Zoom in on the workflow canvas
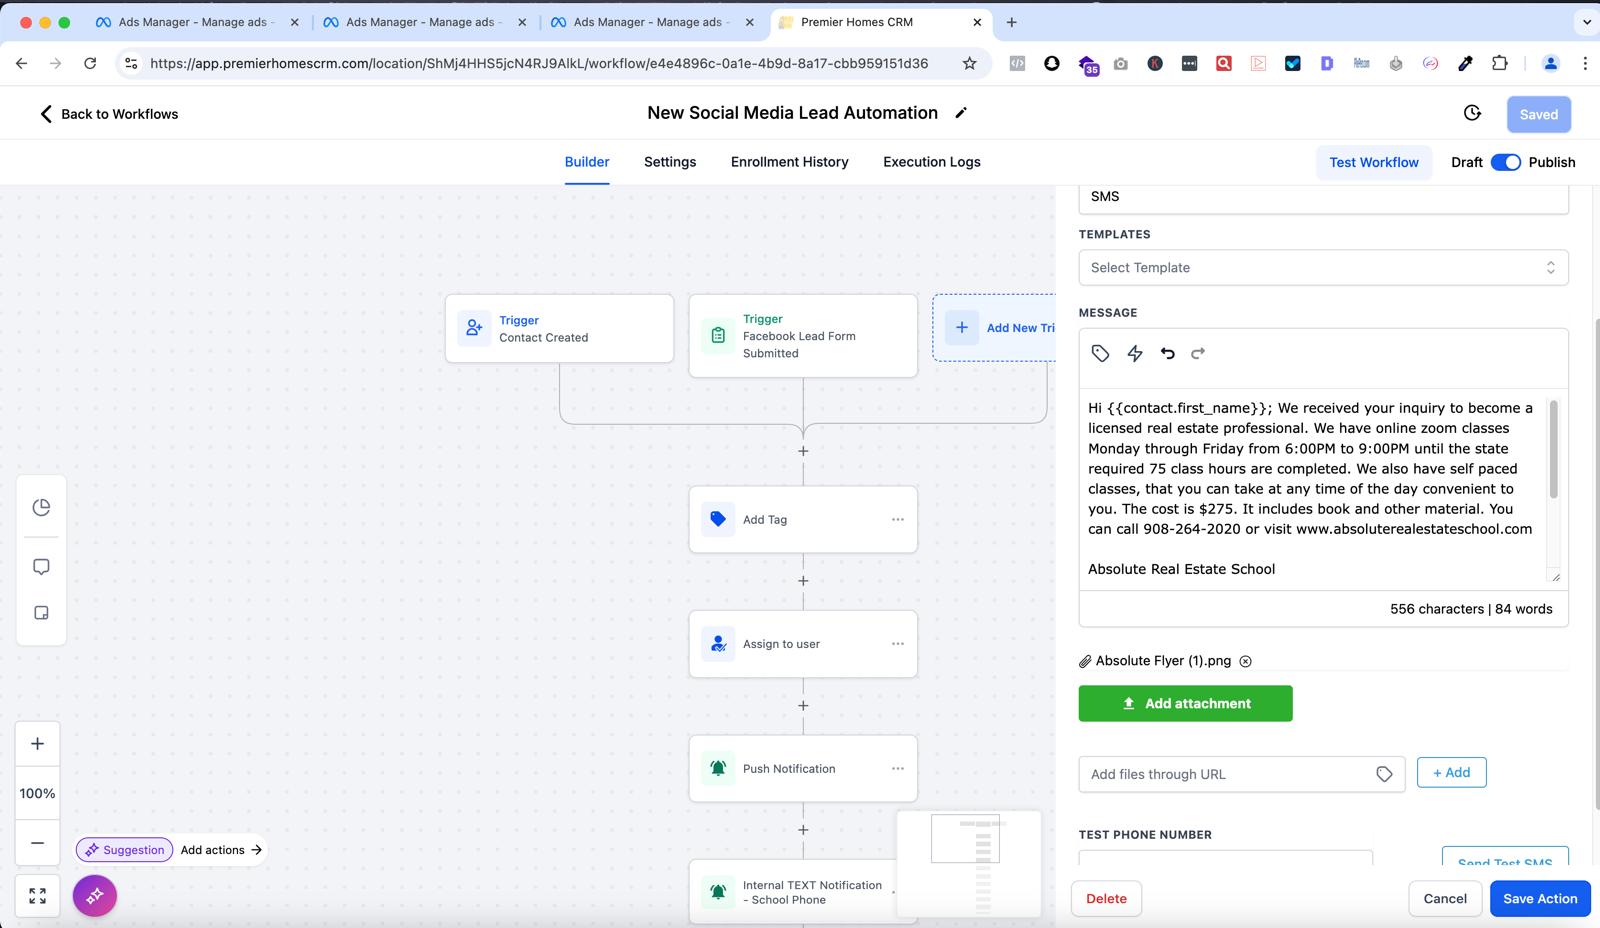The height and width of the screenshot is (928, 1600). click(x=37, y=744)
